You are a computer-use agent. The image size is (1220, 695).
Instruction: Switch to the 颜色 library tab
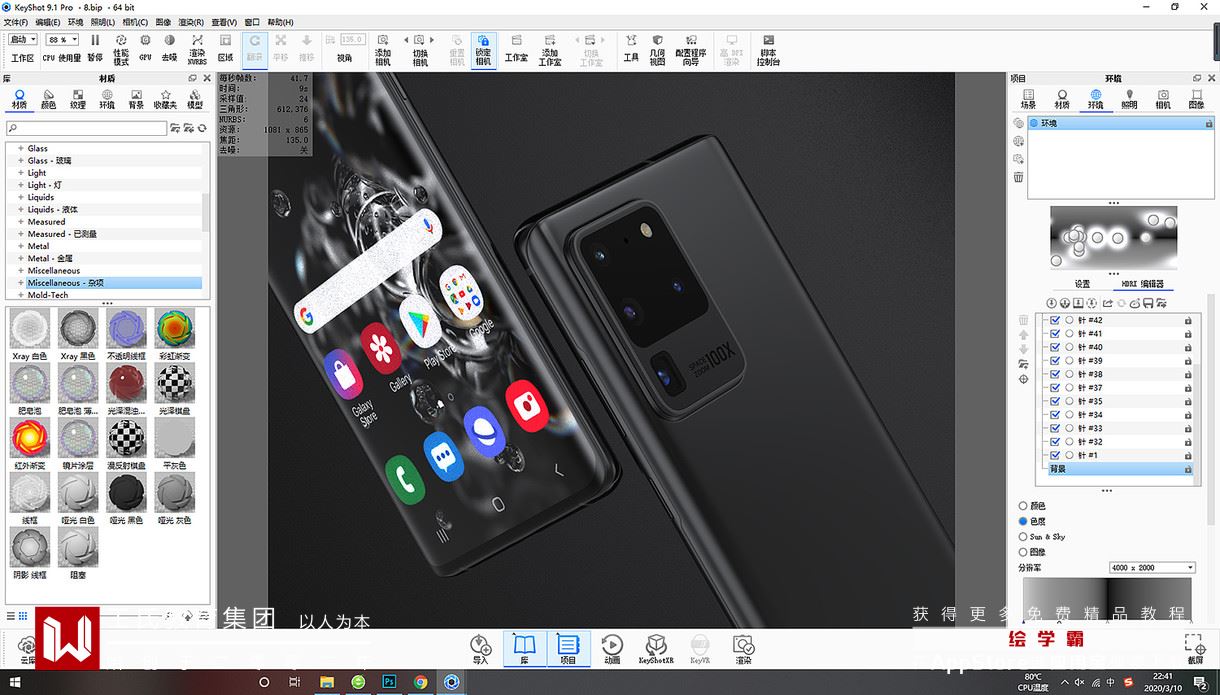tap(48, 99)
